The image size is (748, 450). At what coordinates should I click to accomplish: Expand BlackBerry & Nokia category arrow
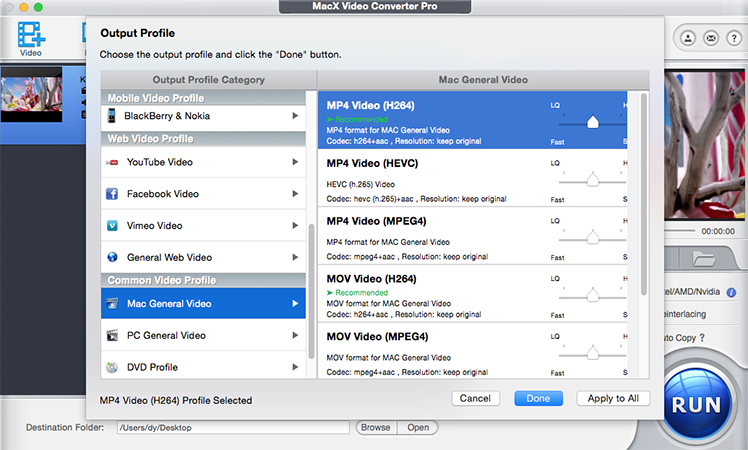295,115
